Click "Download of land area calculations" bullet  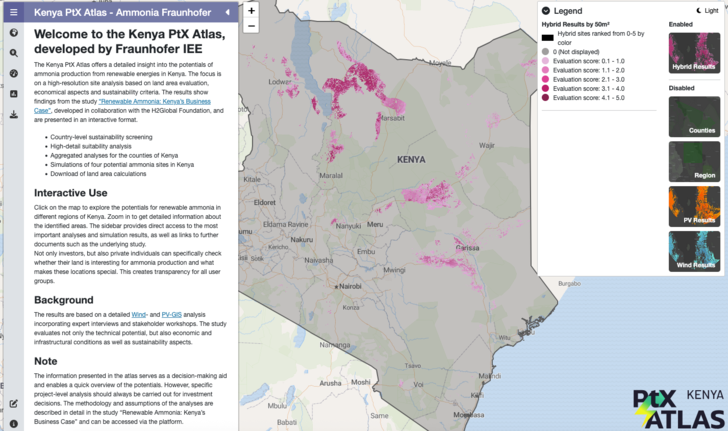tap(98, 174)
